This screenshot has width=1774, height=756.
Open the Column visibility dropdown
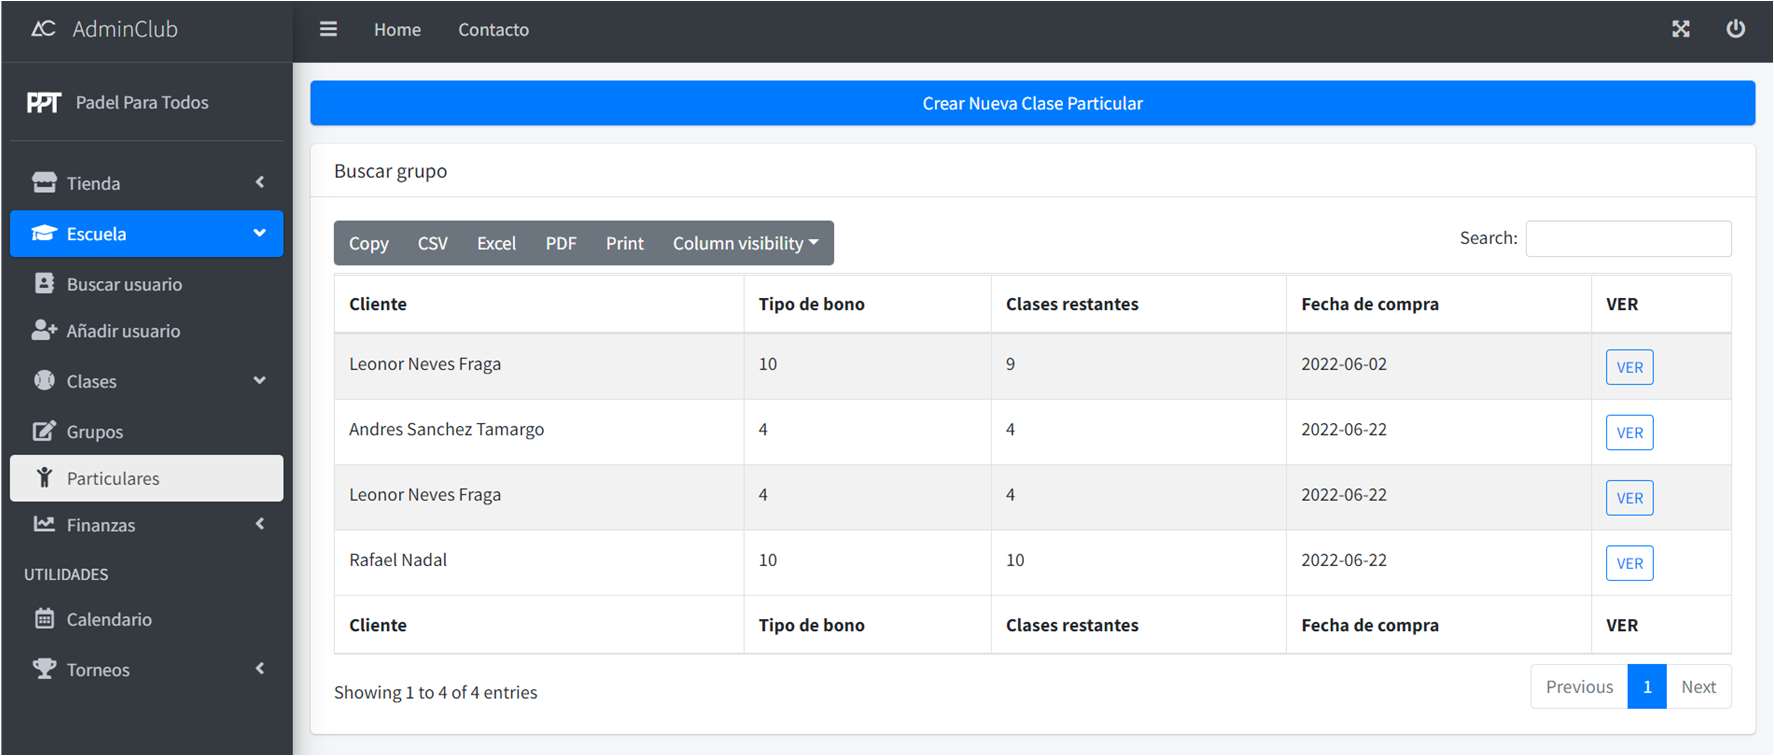(x=746, y=243)
